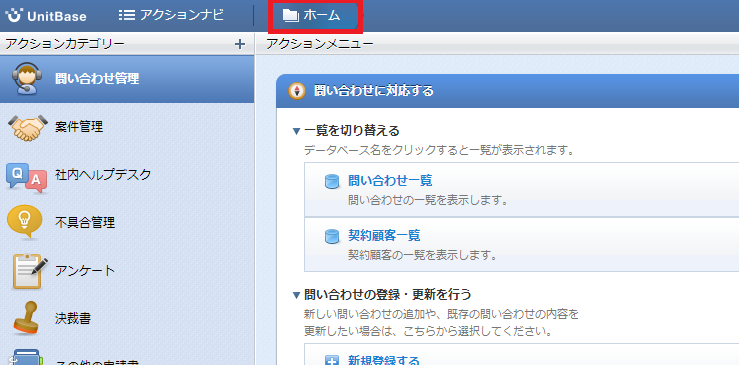
Task: Open the アンケート category
Action: 85,271
